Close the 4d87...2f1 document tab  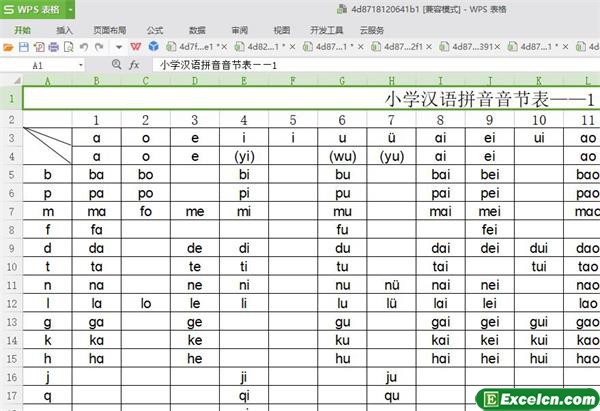tap(429, 47)
